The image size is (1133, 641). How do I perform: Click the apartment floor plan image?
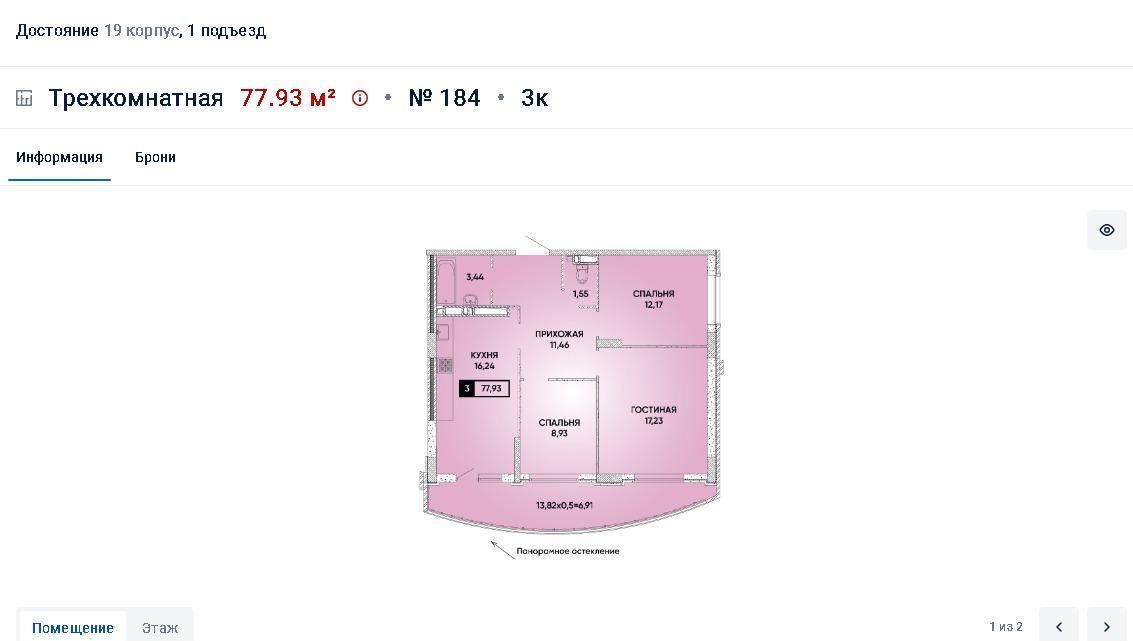pyautogui.click(x=570, y=396)
